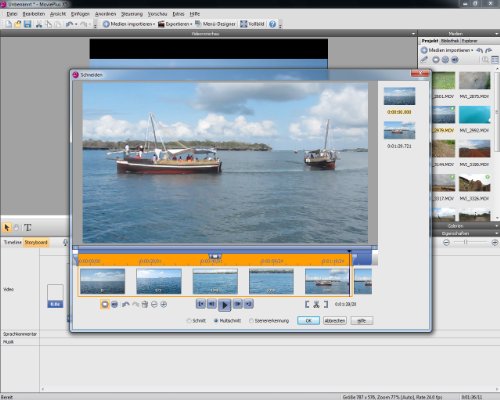Zoom in with the plus magnifier icon
The height and width of the screenshot is (400, 500).
[x=164, y=304]
